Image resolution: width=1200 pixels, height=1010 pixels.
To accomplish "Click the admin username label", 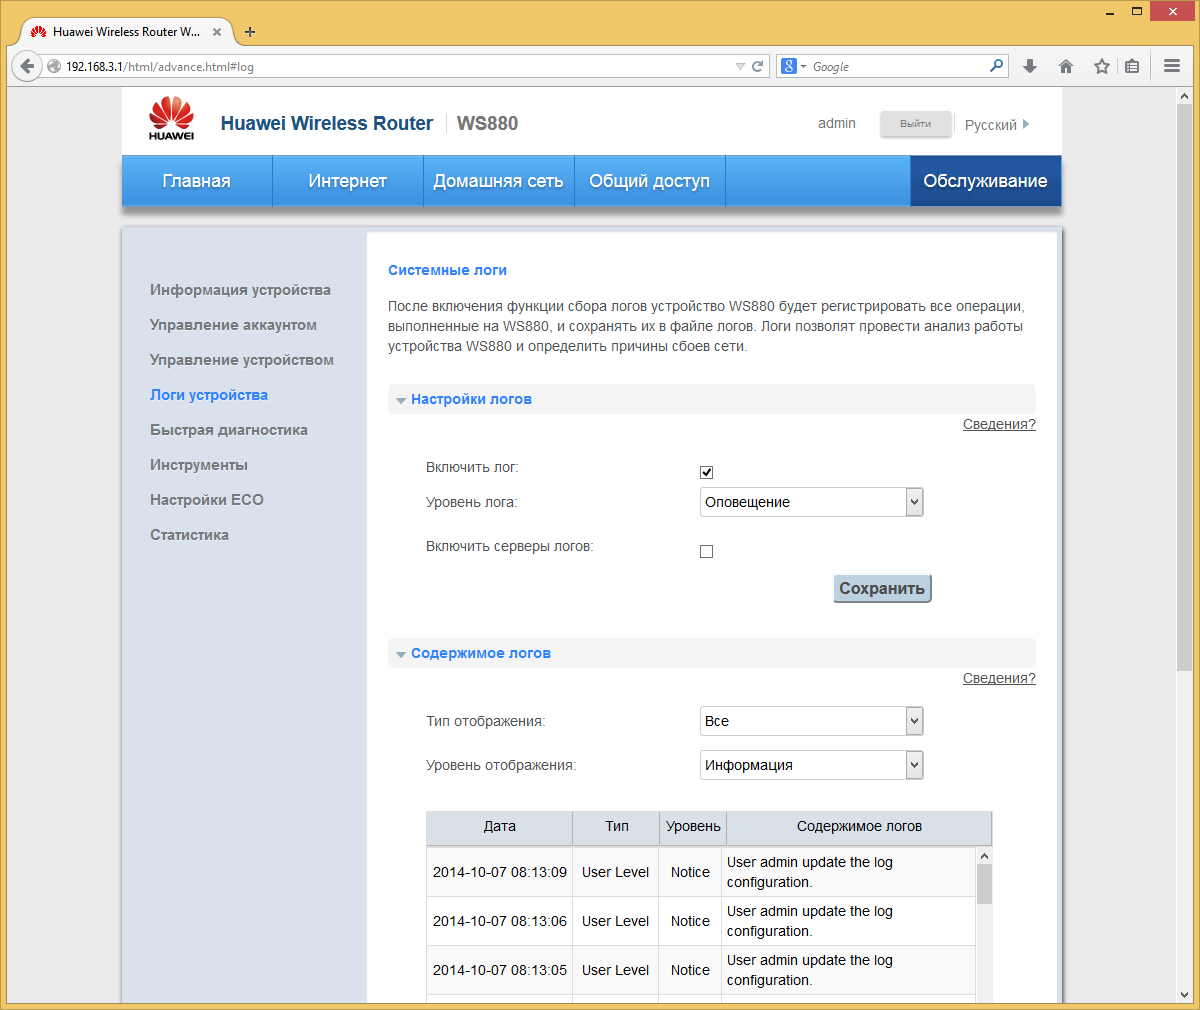I will [x=837, y=124].
